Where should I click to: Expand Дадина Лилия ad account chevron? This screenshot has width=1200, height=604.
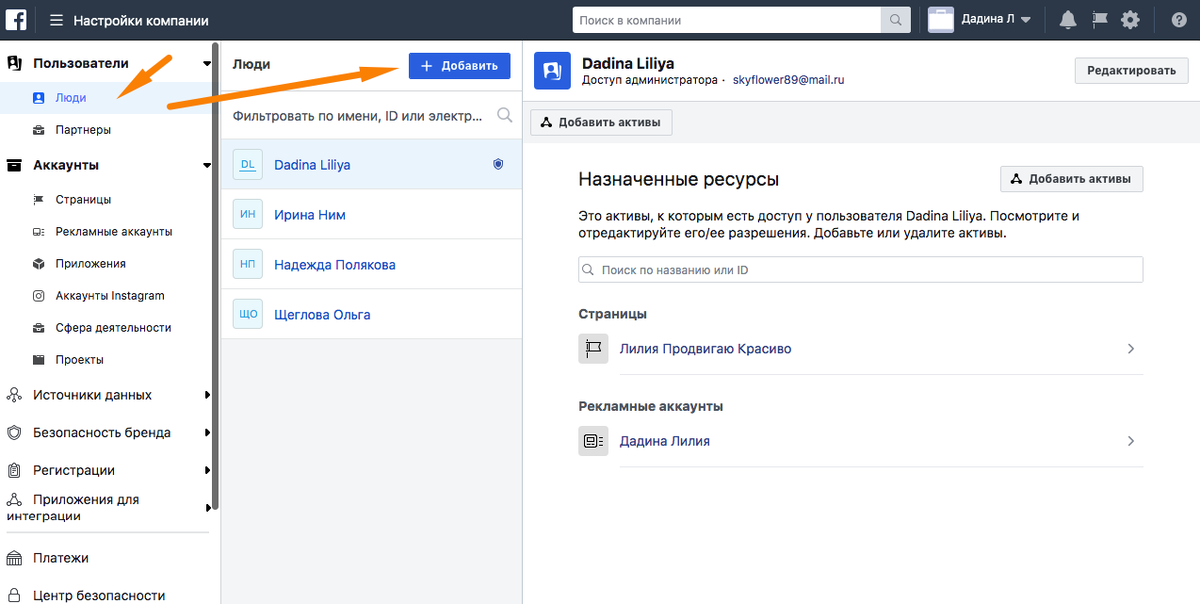pos(1131,441)
